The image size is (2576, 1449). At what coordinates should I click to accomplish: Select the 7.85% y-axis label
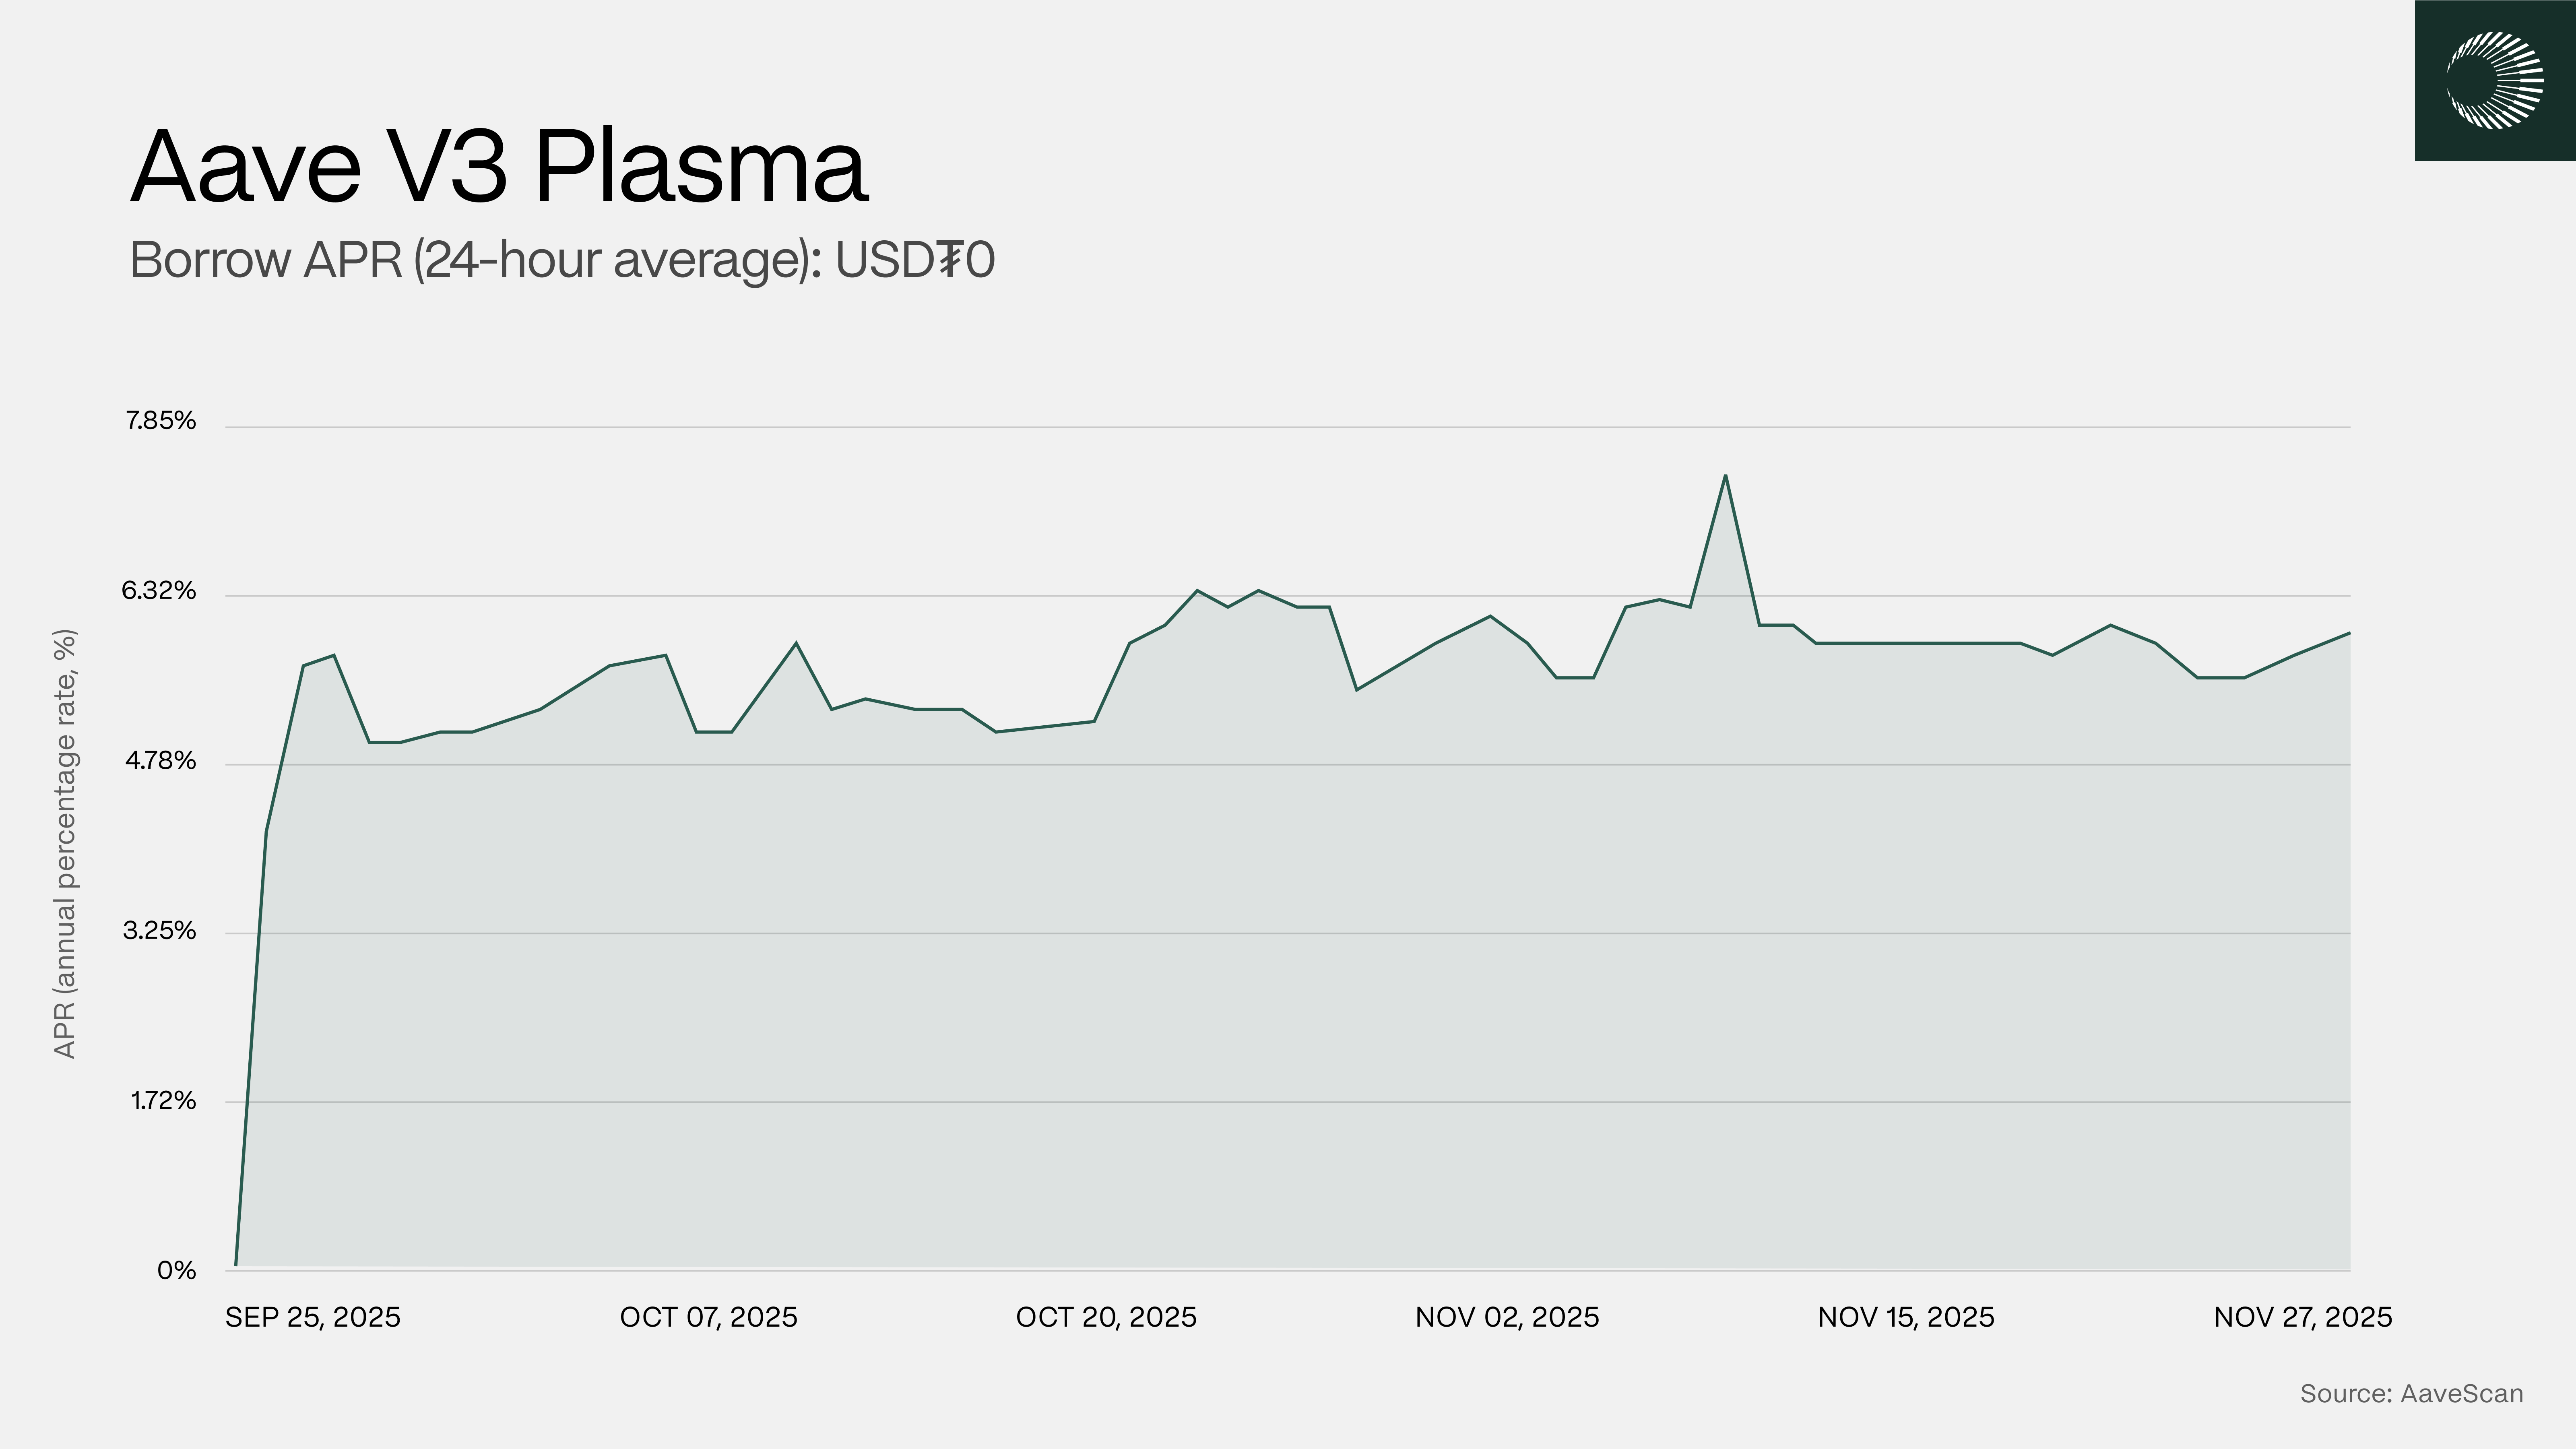(x=160, y=421)
